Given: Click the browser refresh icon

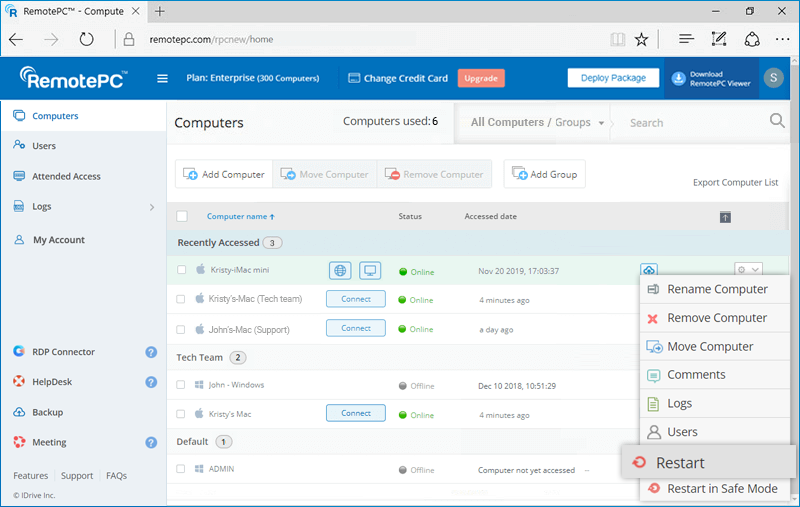Looking at the screenshot, I should pos(86,39).
